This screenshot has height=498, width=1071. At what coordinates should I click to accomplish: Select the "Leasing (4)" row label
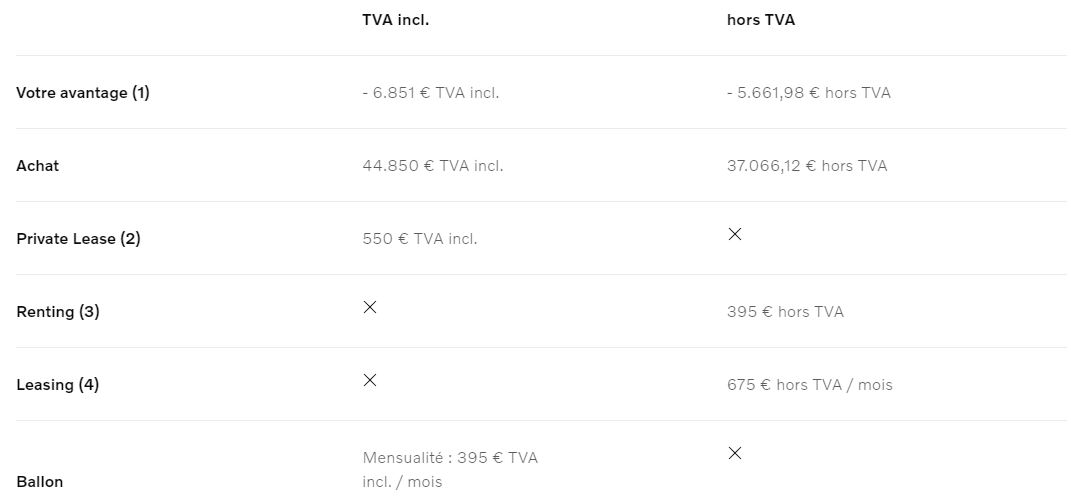(58, 385)
